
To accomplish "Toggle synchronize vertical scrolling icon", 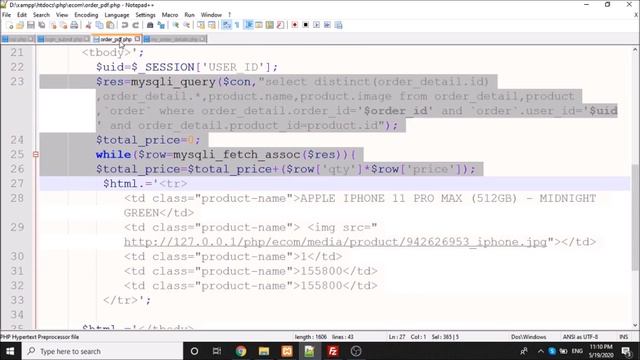I will tap(201, 25).
